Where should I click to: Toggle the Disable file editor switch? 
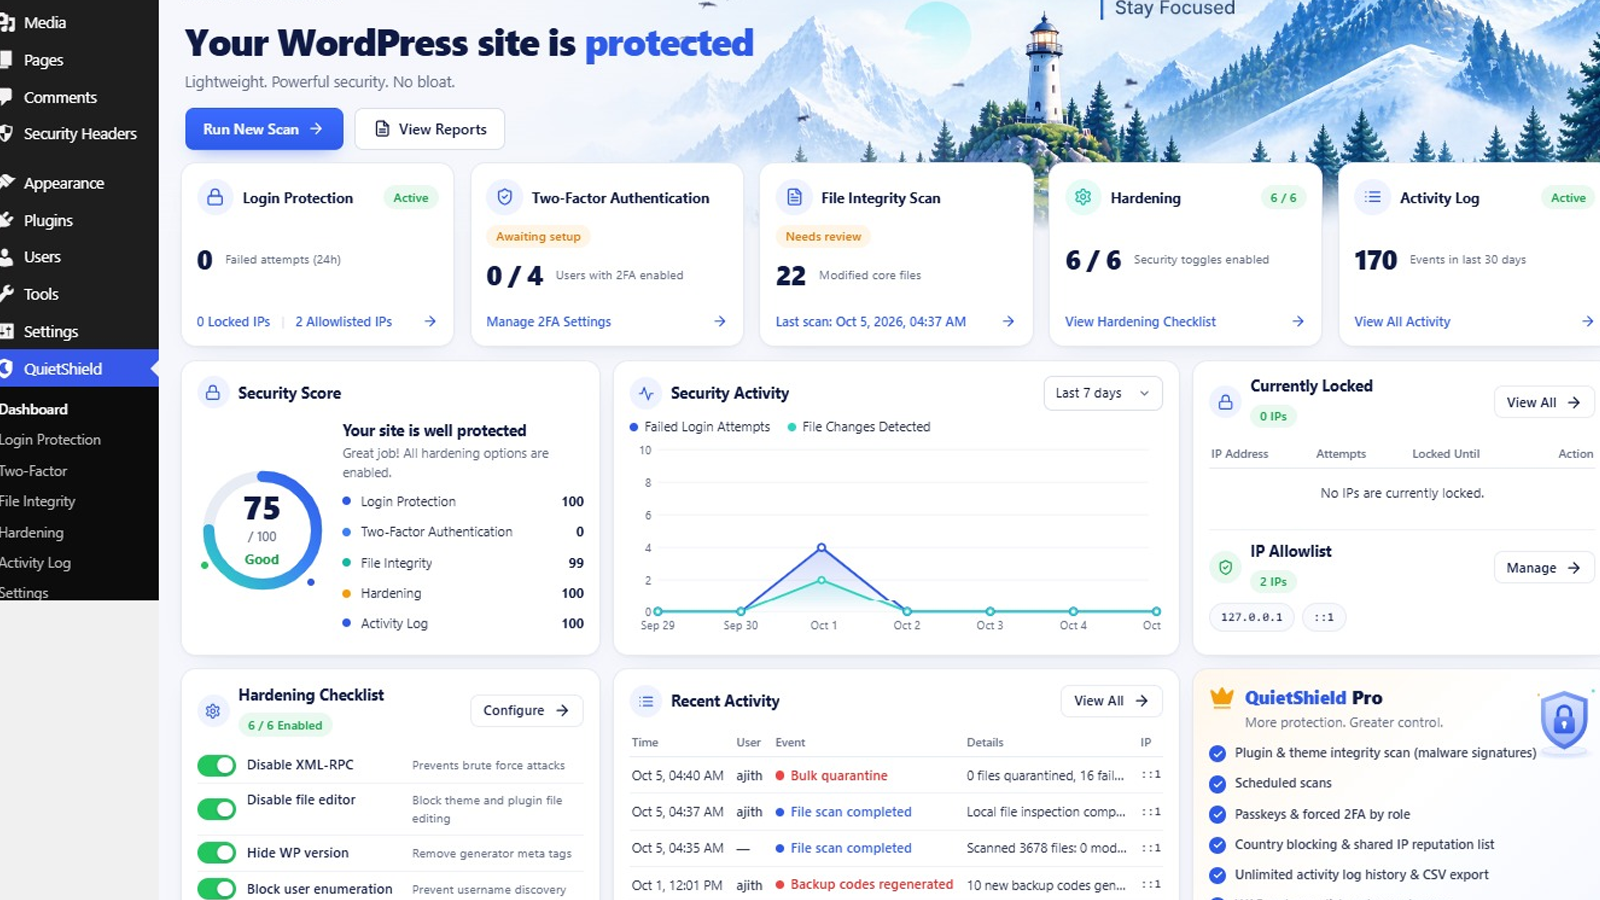[216, 808]
